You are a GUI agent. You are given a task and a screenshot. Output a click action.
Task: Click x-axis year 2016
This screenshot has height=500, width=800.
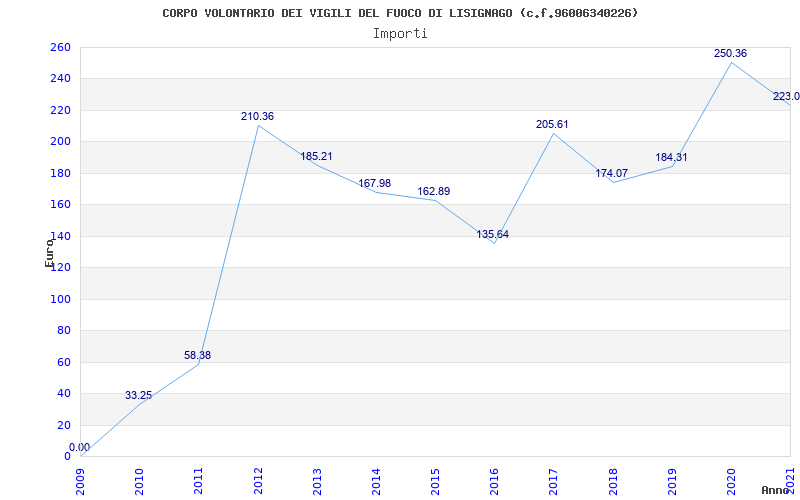(x=495, y=481)
